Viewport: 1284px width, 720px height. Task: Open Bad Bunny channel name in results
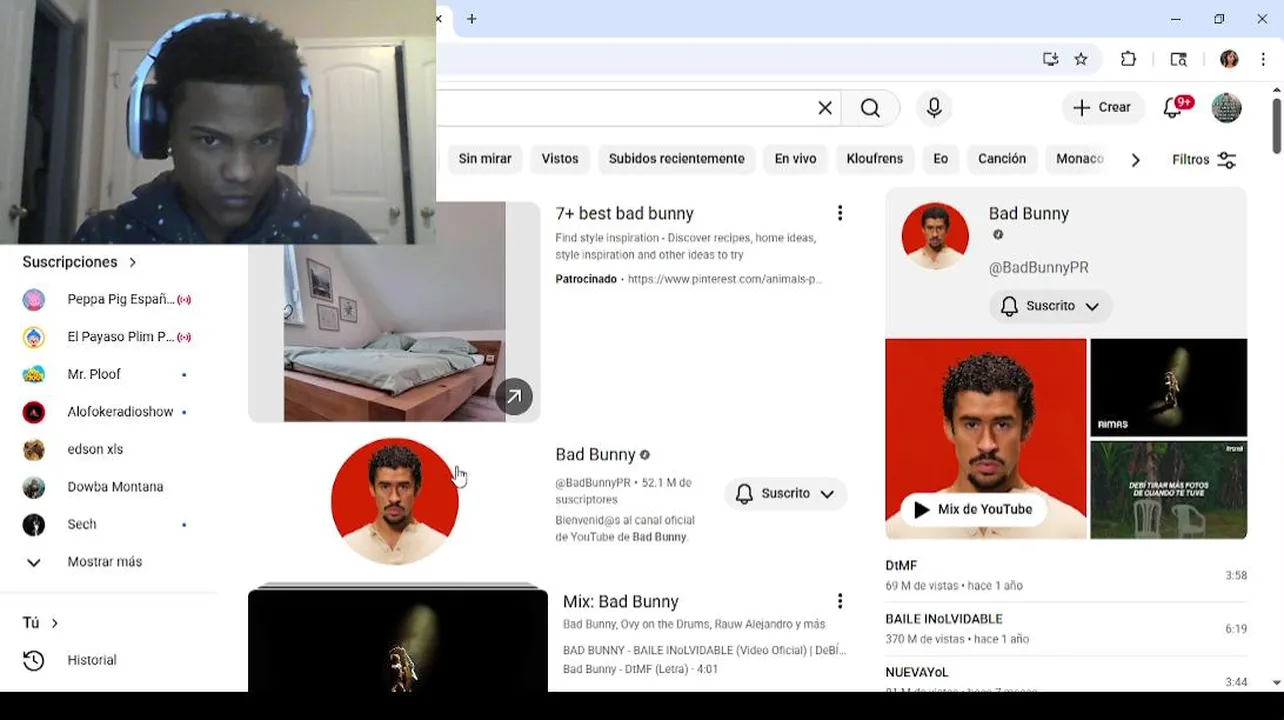pyautogui.click(x=596, y=455)
